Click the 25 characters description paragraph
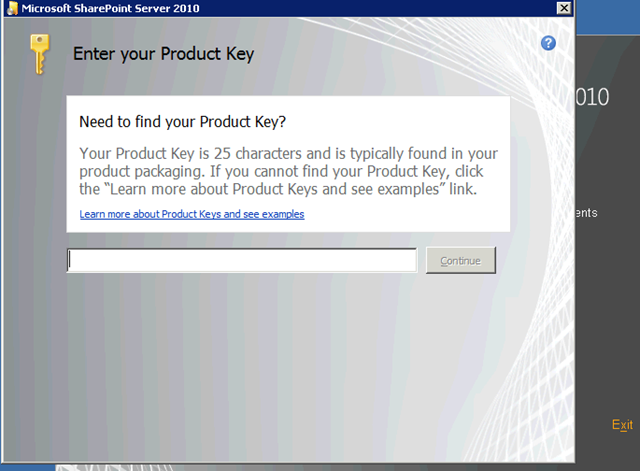 287,171
